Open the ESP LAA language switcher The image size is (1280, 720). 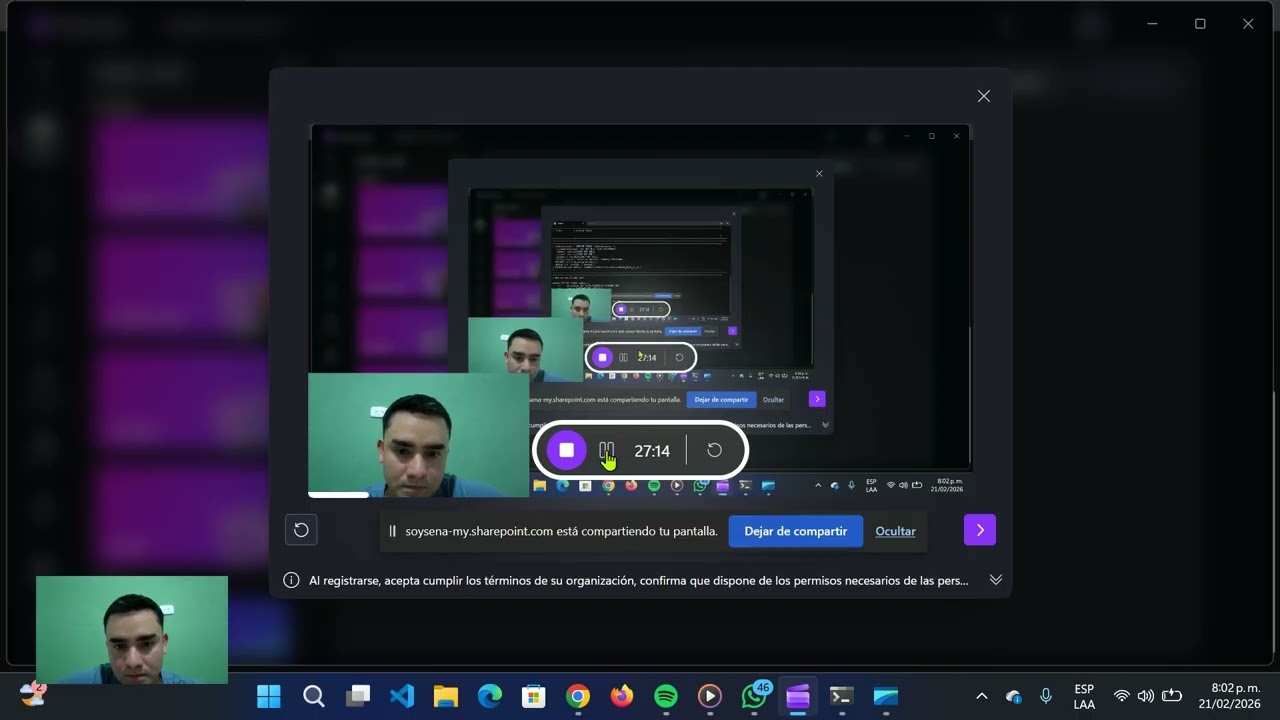pos(1084,697)
